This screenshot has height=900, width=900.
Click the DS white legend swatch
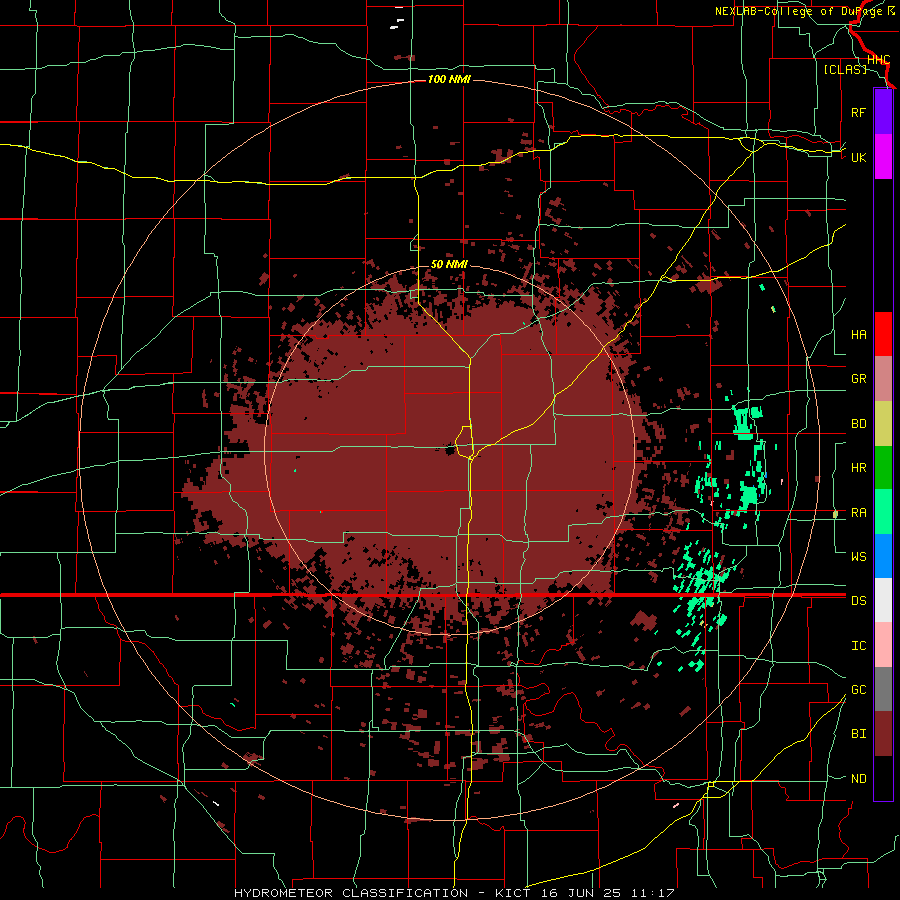pyautogui.click(x=883, y=600)
